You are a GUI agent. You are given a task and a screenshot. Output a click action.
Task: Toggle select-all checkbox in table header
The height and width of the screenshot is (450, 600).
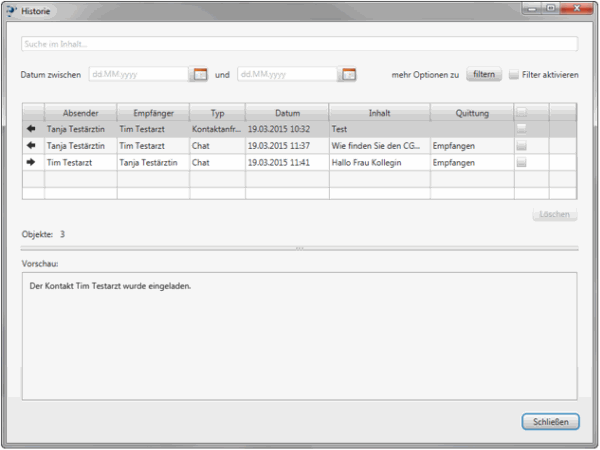click(521, 112)
